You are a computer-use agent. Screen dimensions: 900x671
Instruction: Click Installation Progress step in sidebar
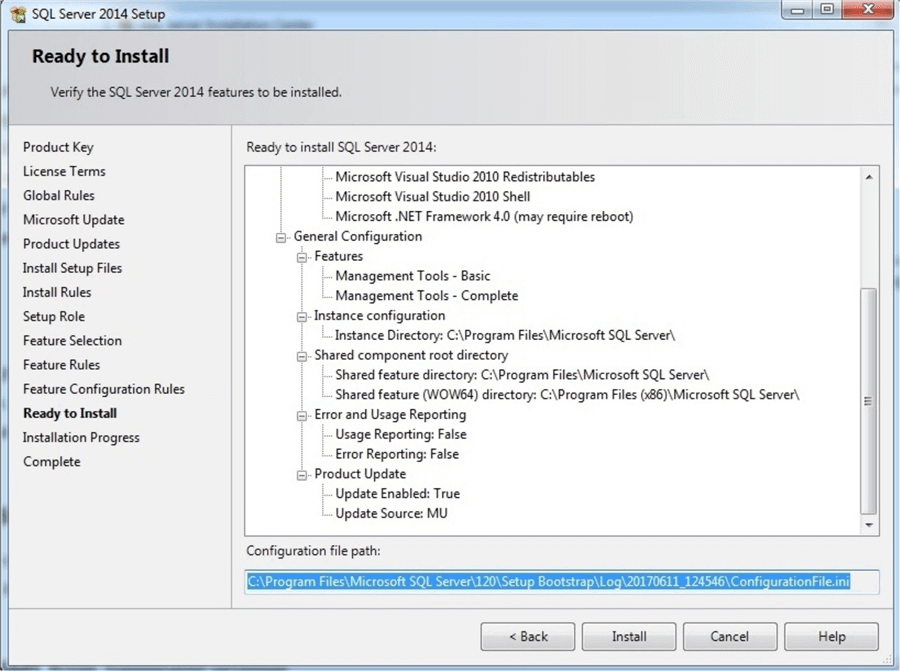[81, 437]
